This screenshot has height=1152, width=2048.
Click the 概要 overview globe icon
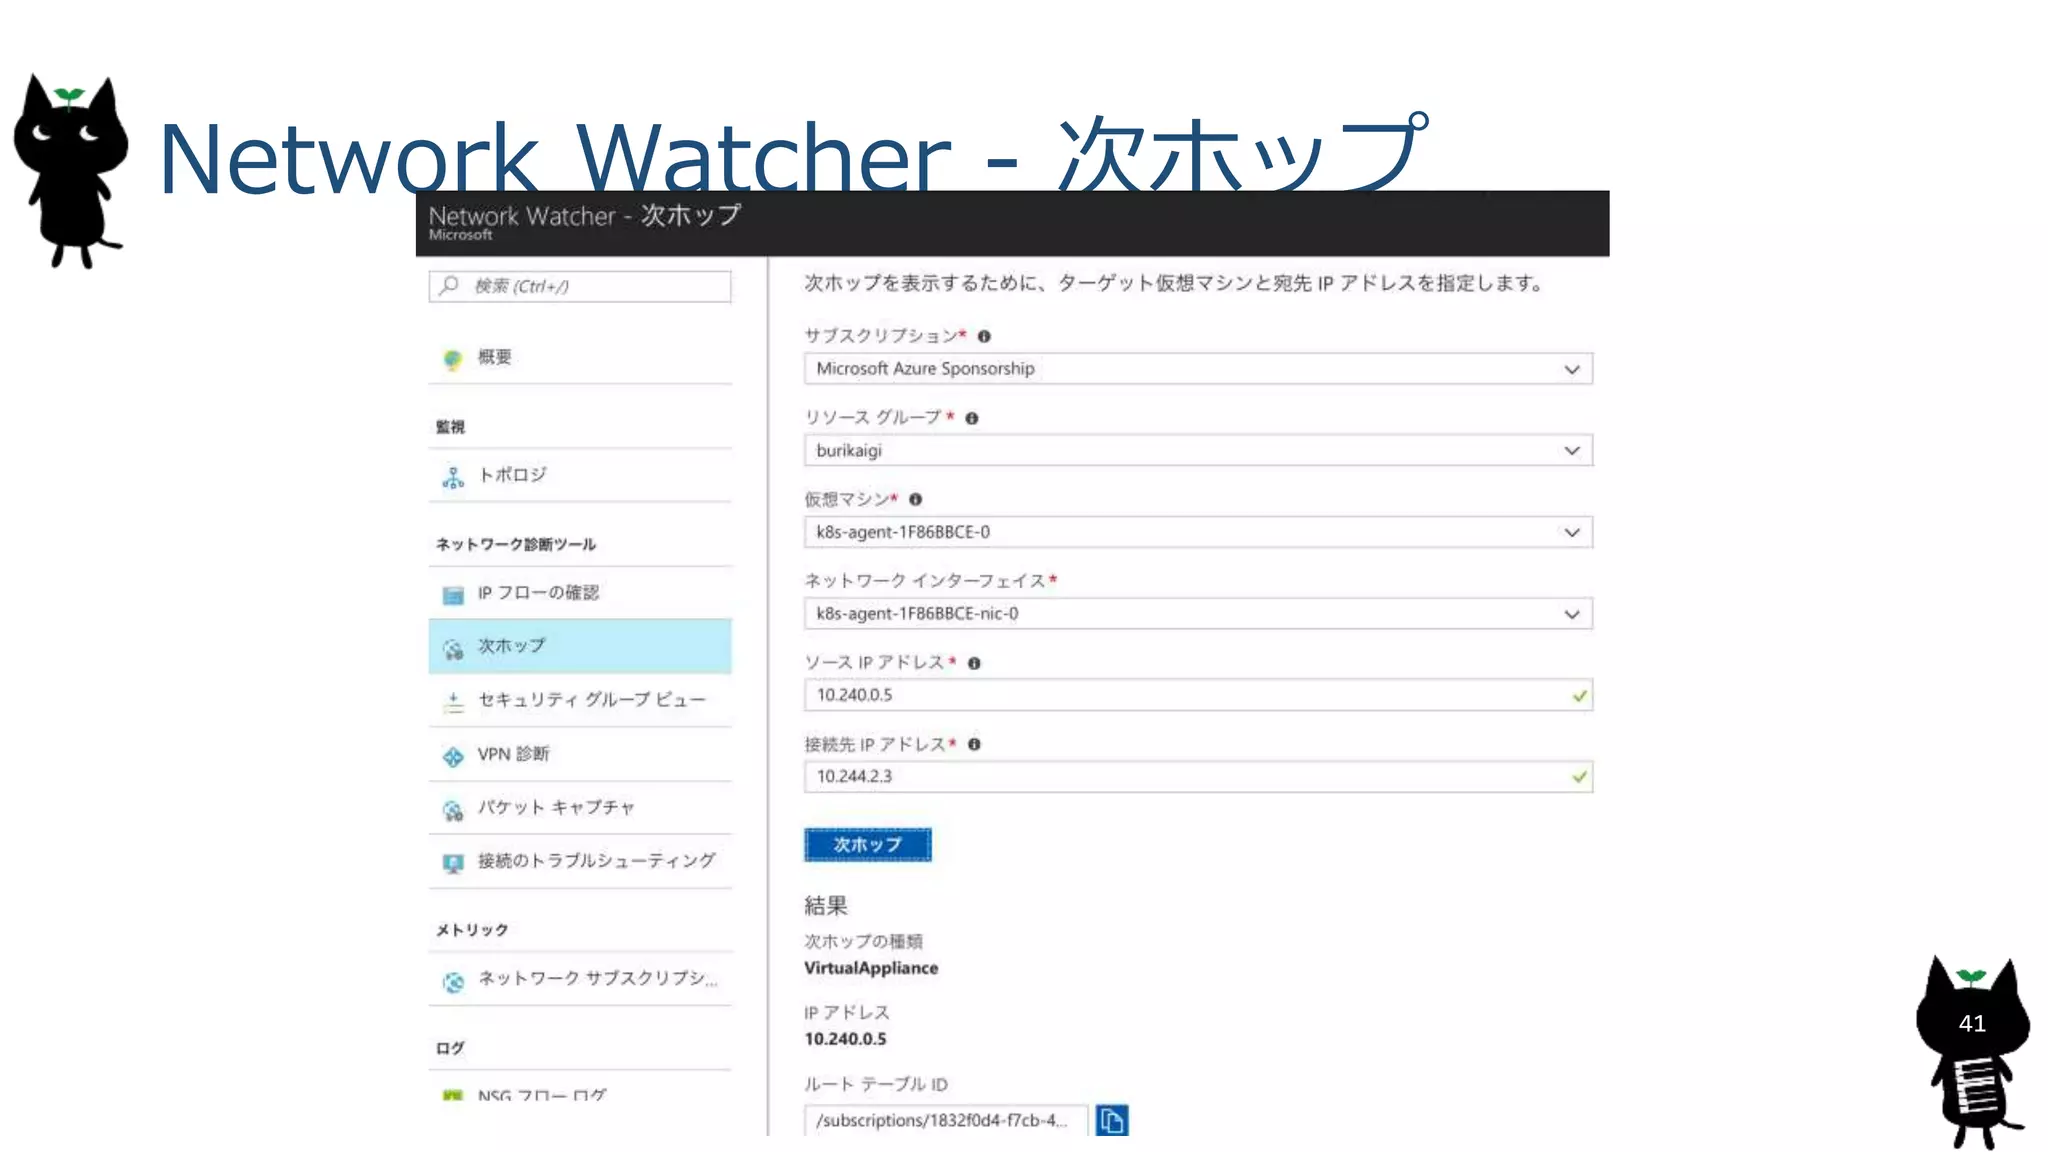pyautogui.click(x=453, y=359)
